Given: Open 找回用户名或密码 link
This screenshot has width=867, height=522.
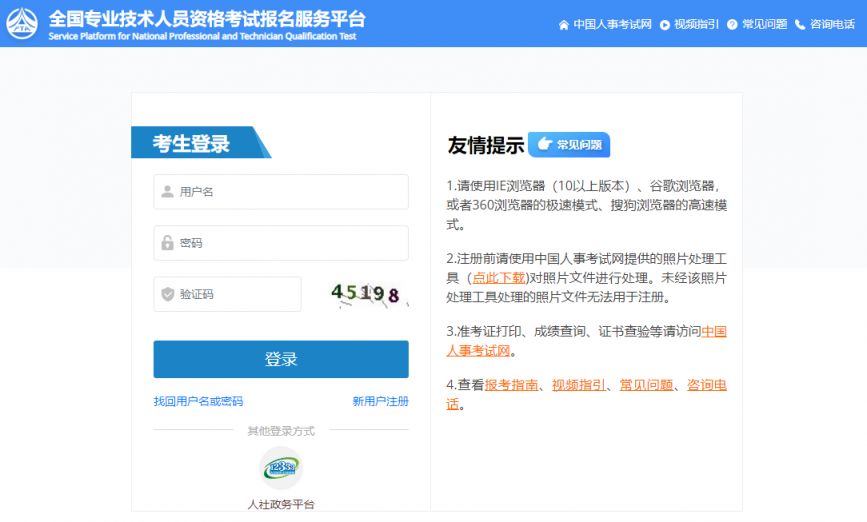Looking at the screenshot, I should 198,401.
